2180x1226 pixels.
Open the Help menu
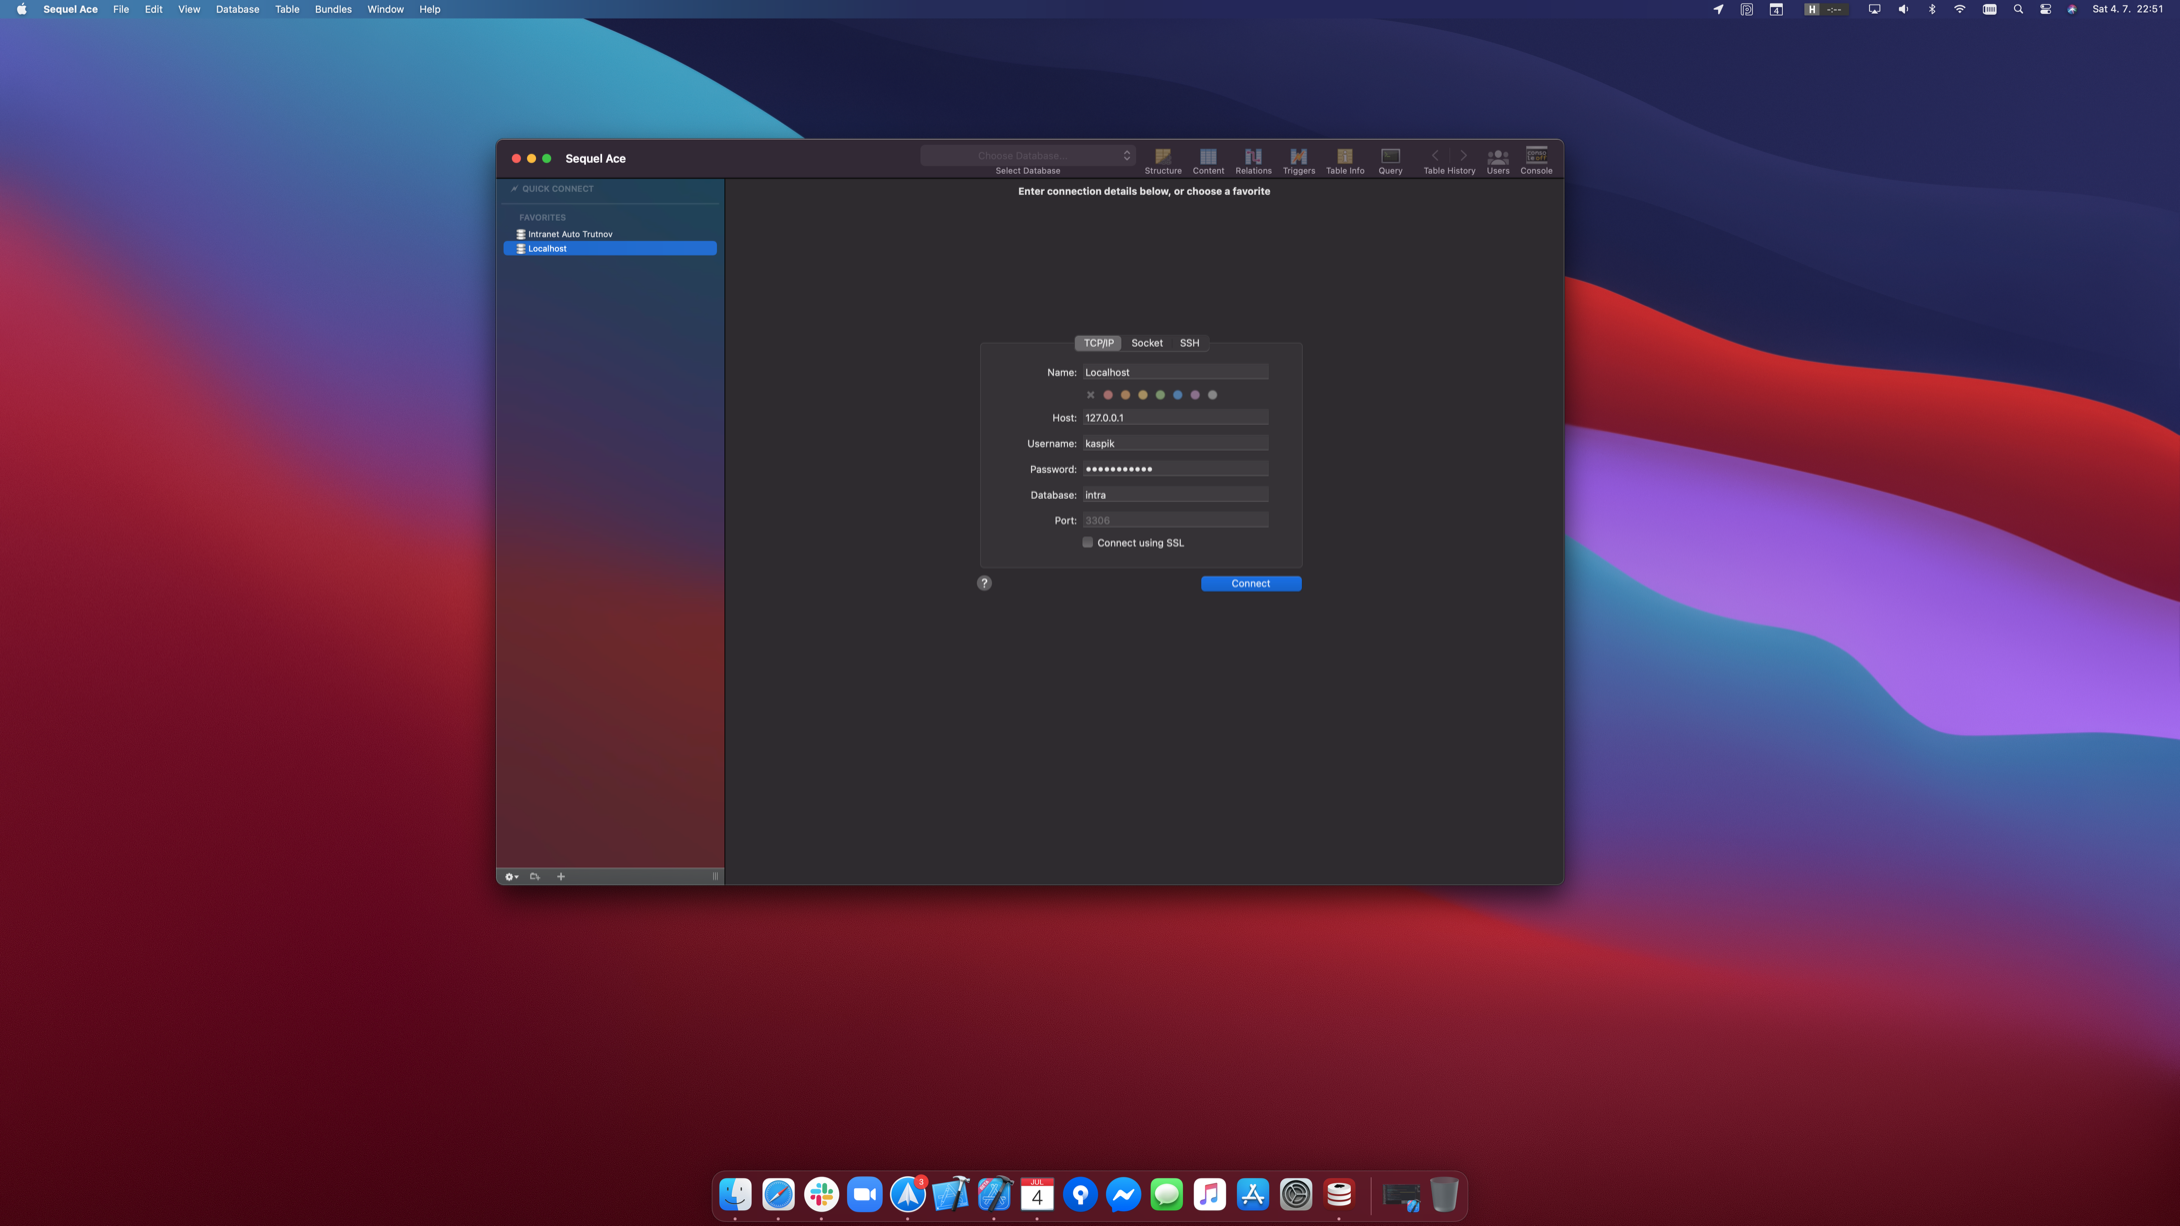pyautogui.click(x=430, y=9)
